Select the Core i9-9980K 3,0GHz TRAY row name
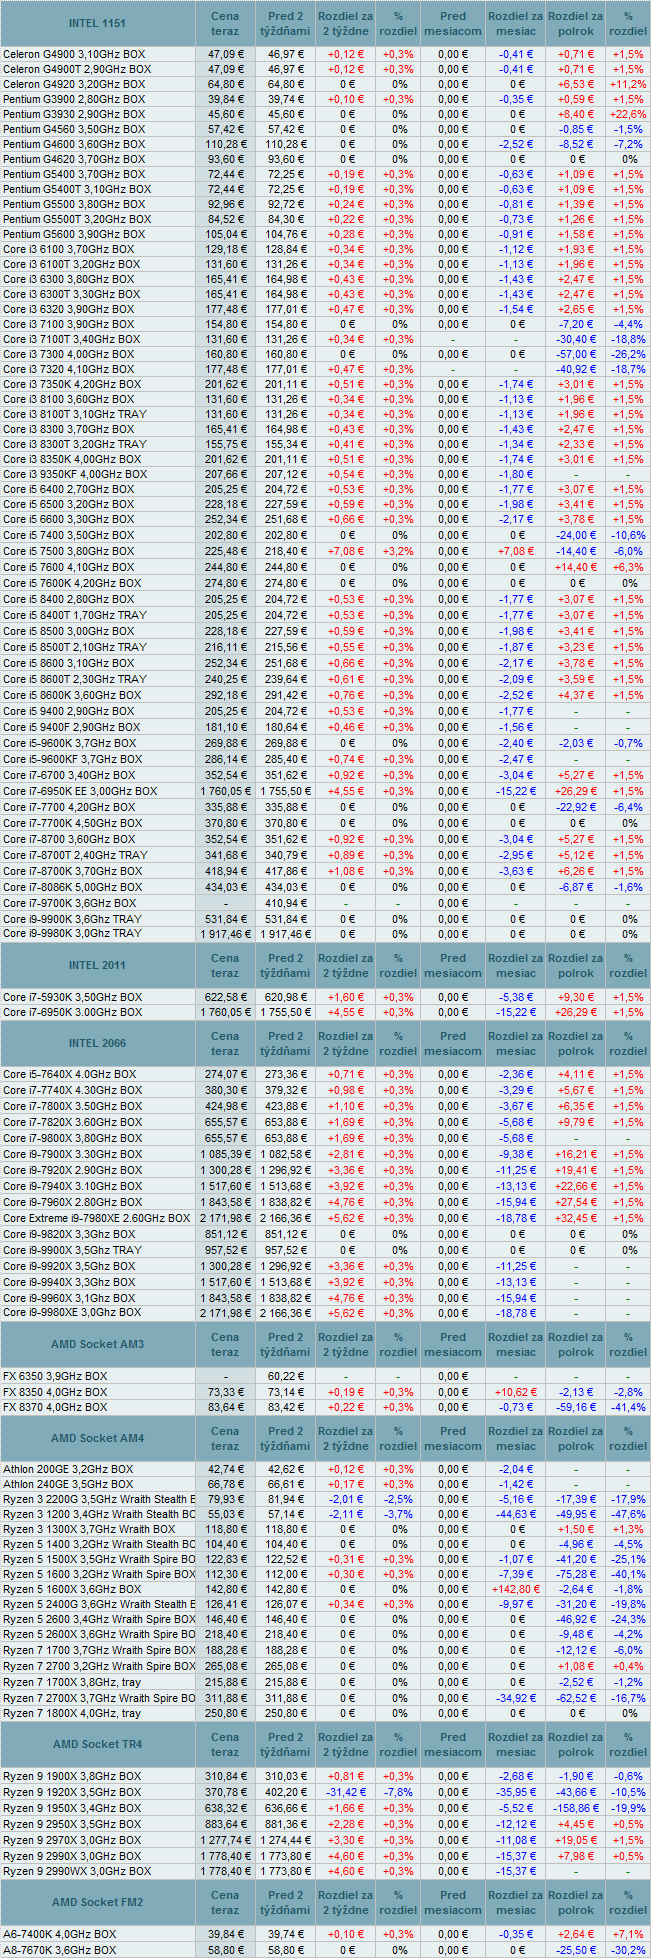 tap(72, 934)
